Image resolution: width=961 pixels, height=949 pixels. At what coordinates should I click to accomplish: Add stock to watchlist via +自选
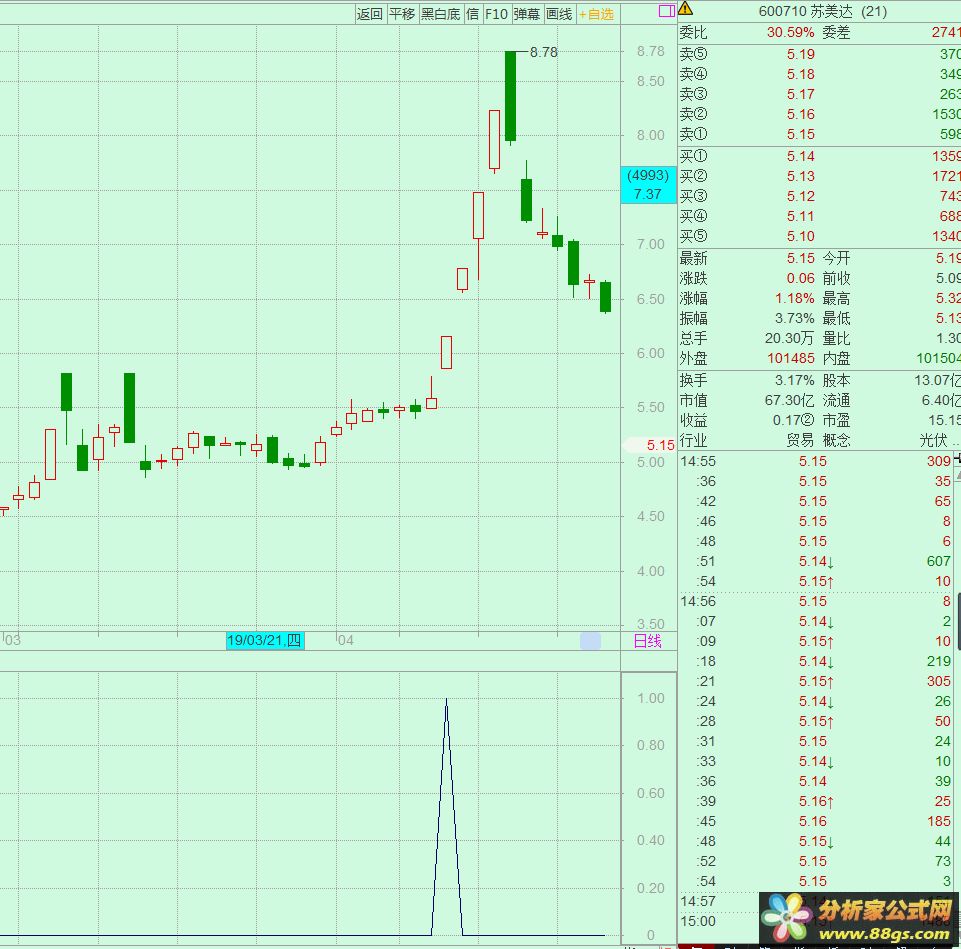[x=596, y=14]
